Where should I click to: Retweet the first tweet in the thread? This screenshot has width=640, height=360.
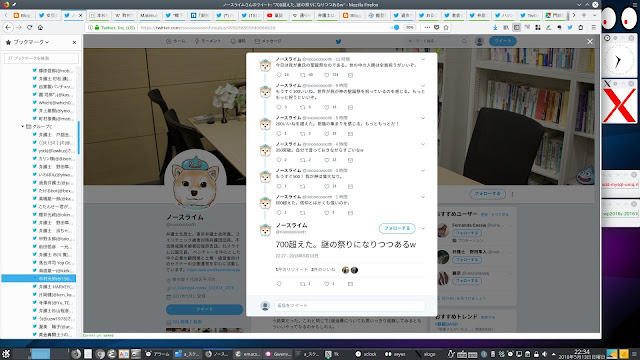tap(303, 75)
